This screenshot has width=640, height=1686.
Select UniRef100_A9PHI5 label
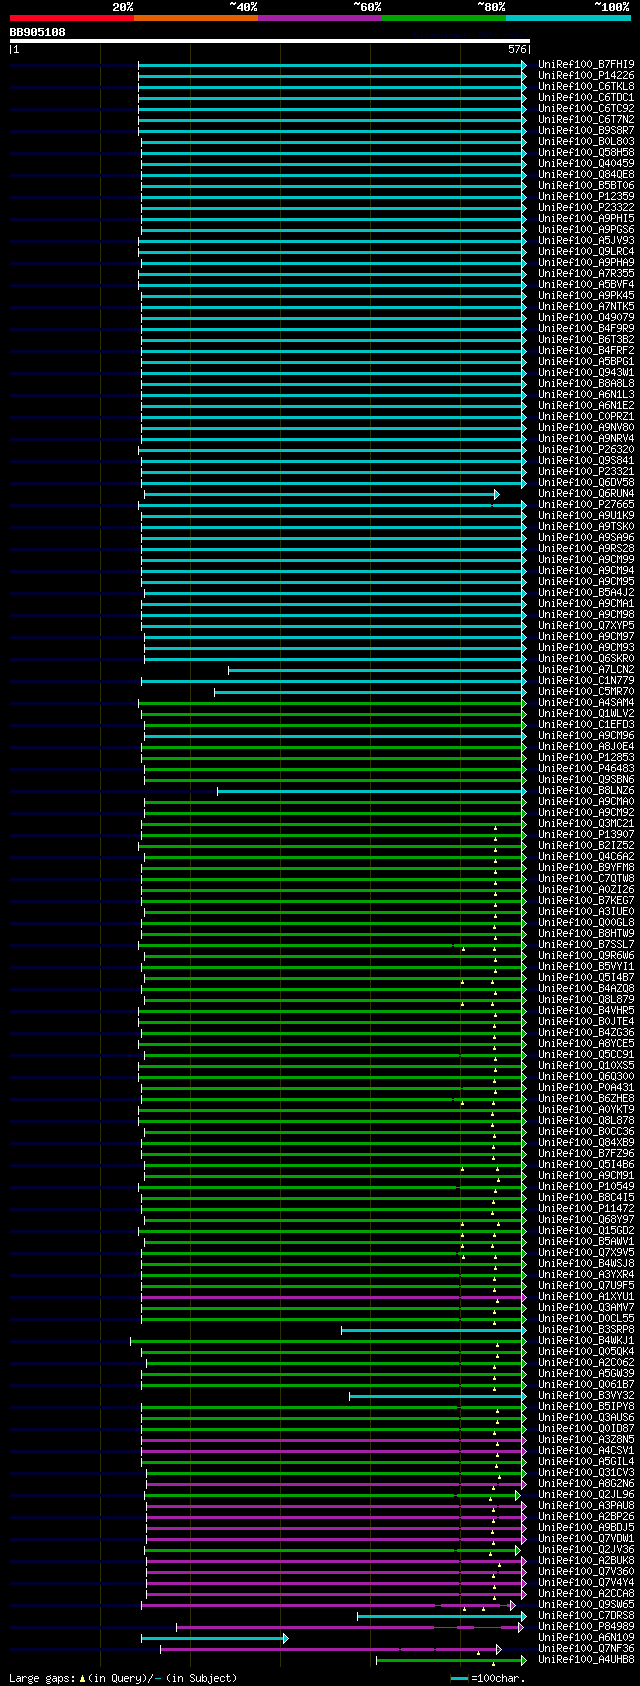click(586, 218)
